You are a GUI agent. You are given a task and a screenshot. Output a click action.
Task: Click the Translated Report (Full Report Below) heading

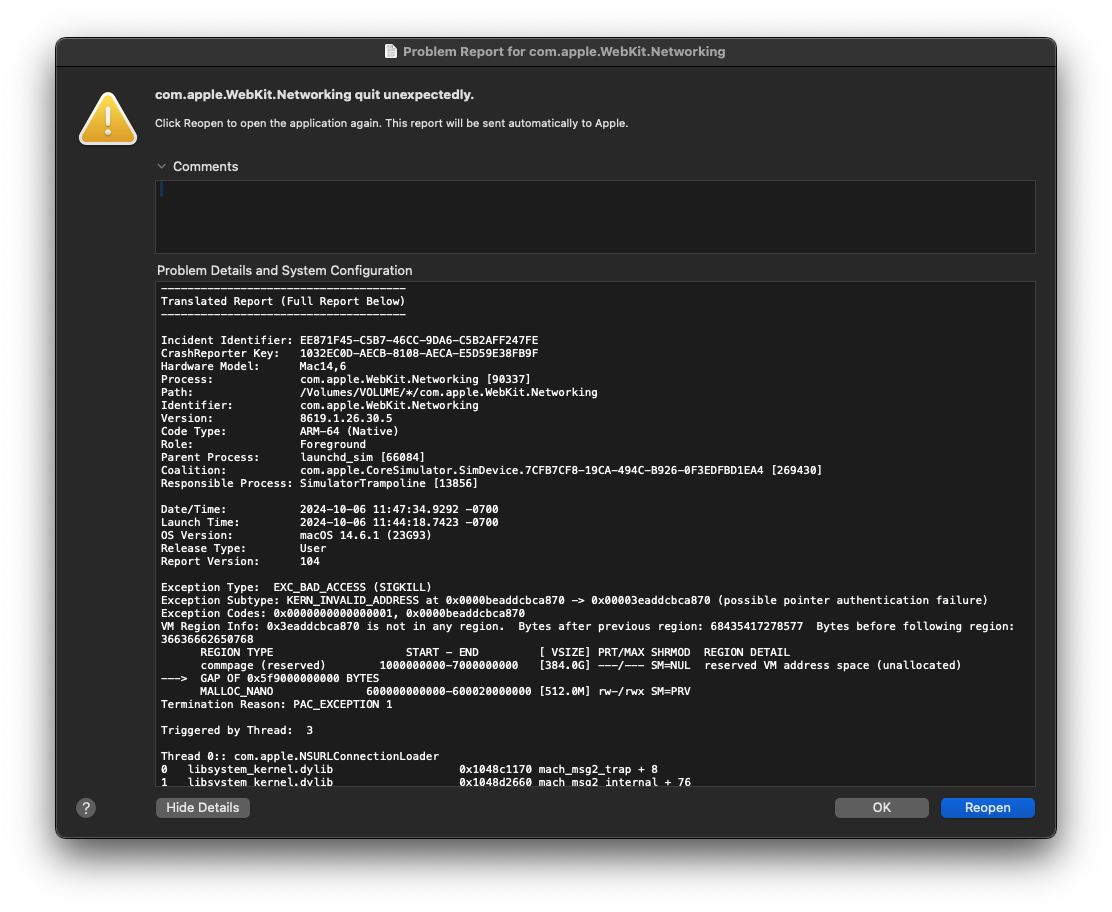(x=283, y=301)
